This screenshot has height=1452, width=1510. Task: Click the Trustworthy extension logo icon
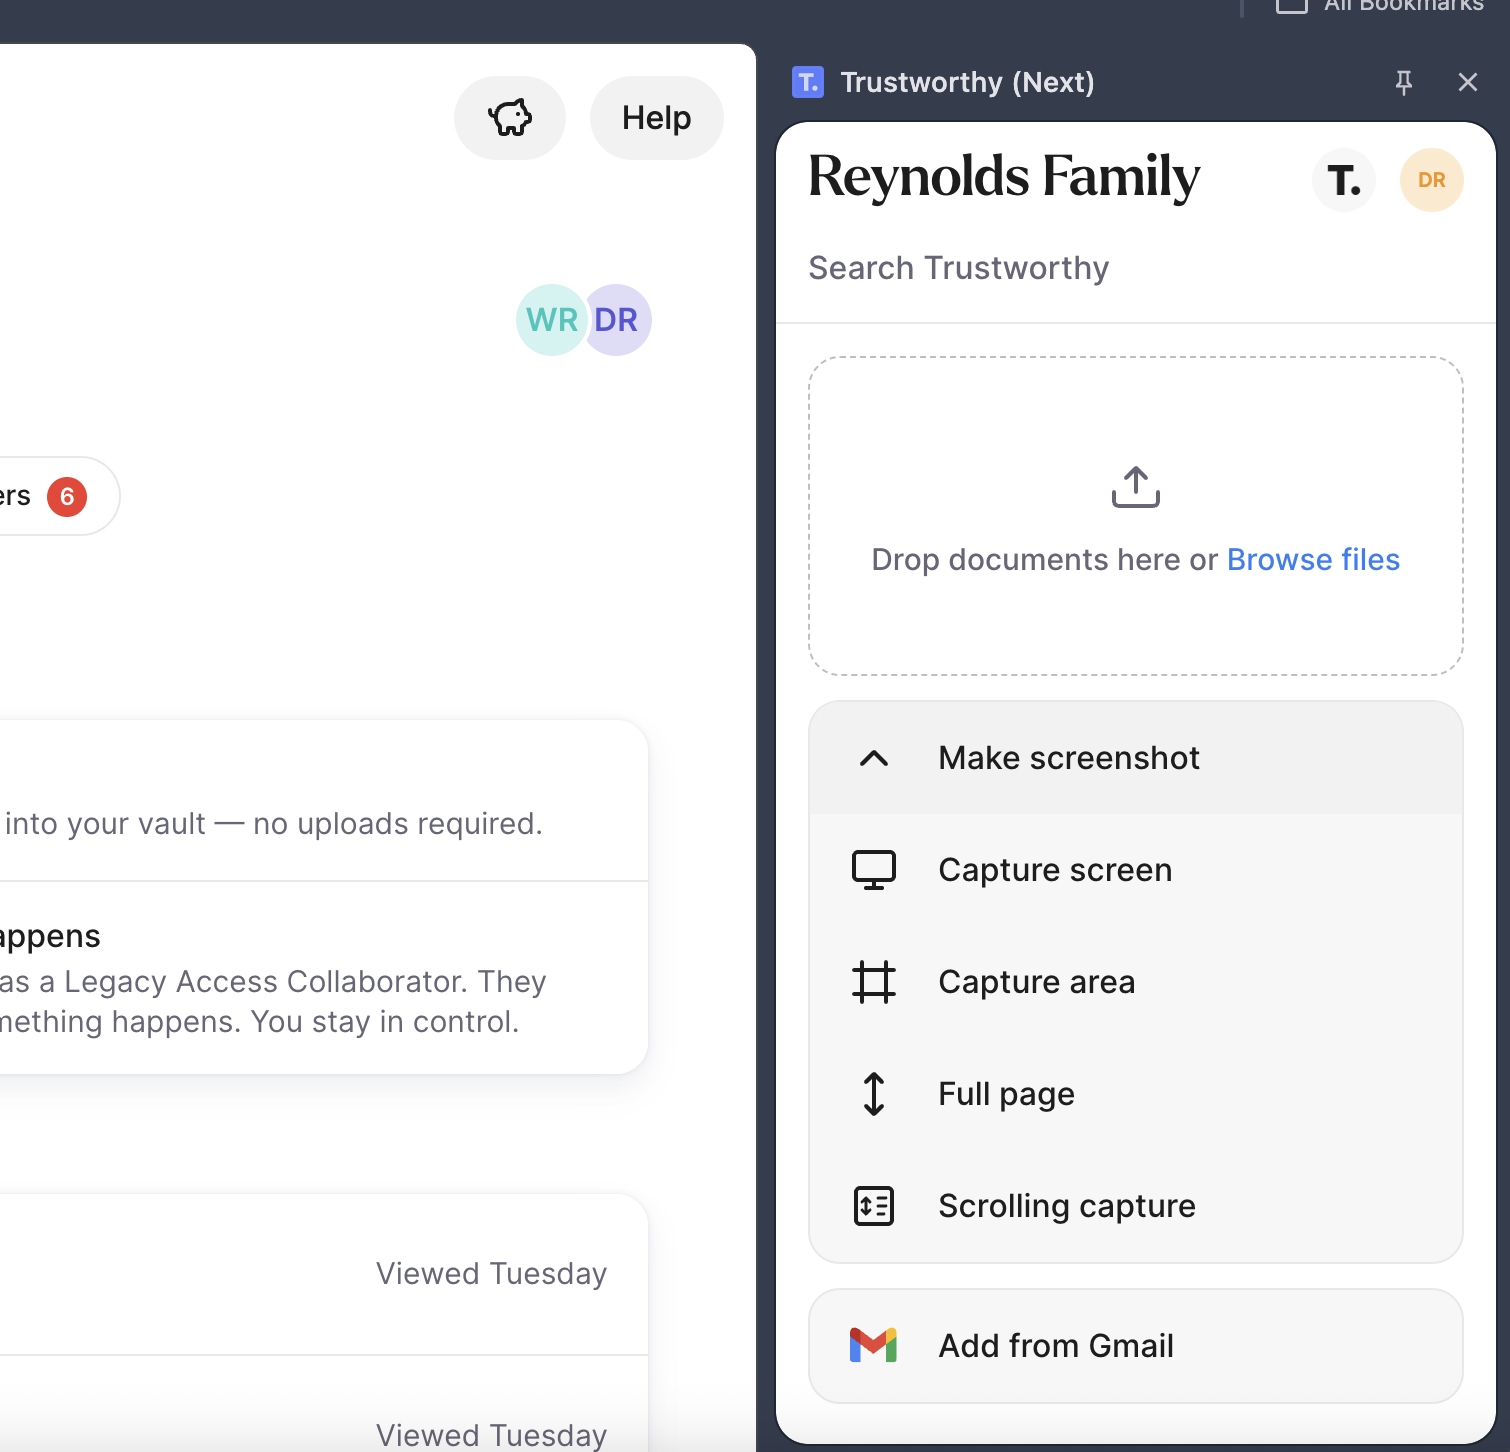tap(807, 82)
